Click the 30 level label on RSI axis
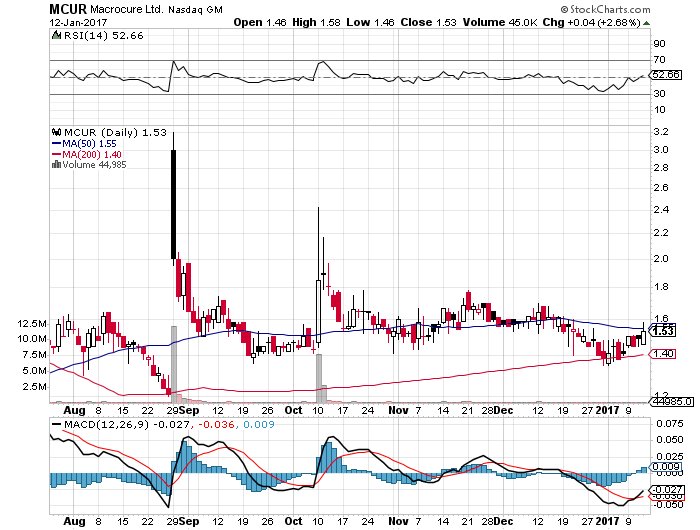700x530 pixels. point(659,94)
